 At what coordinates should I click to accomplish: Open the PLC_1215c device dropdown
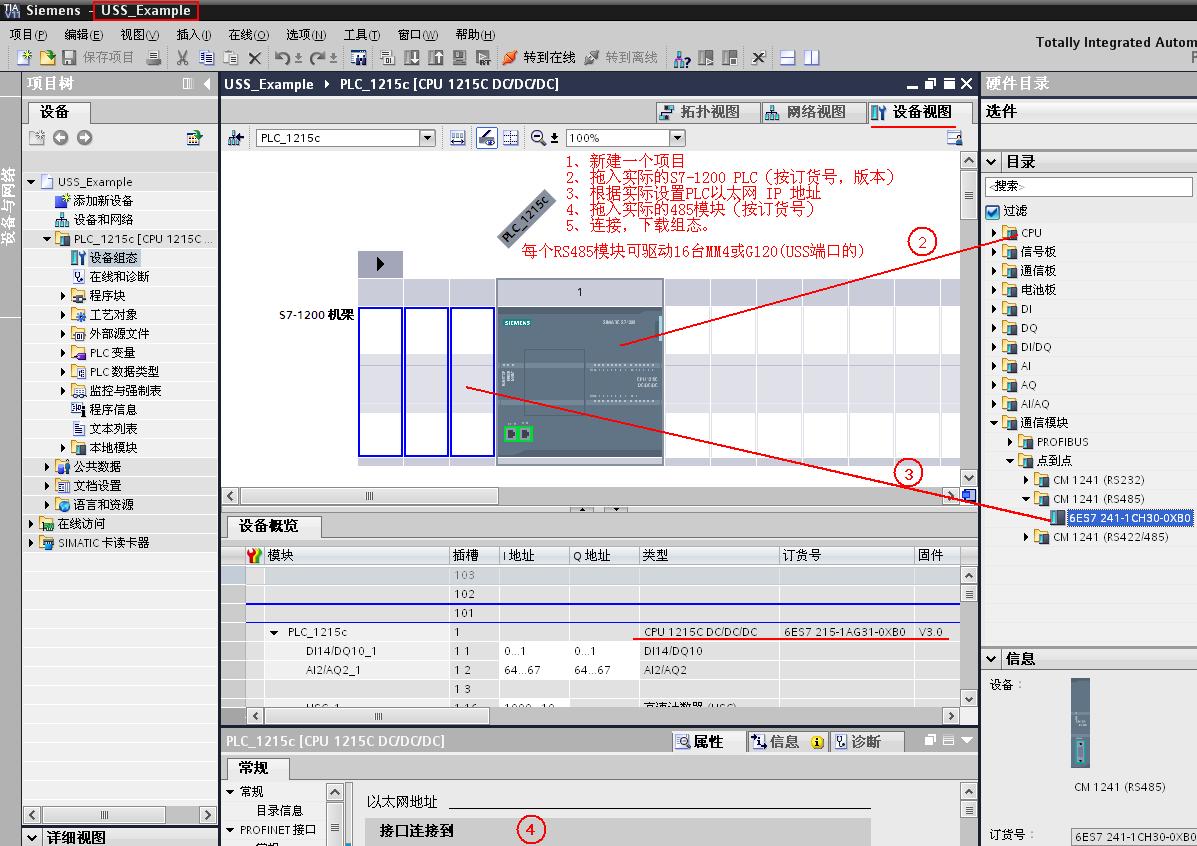coord(428,137)
